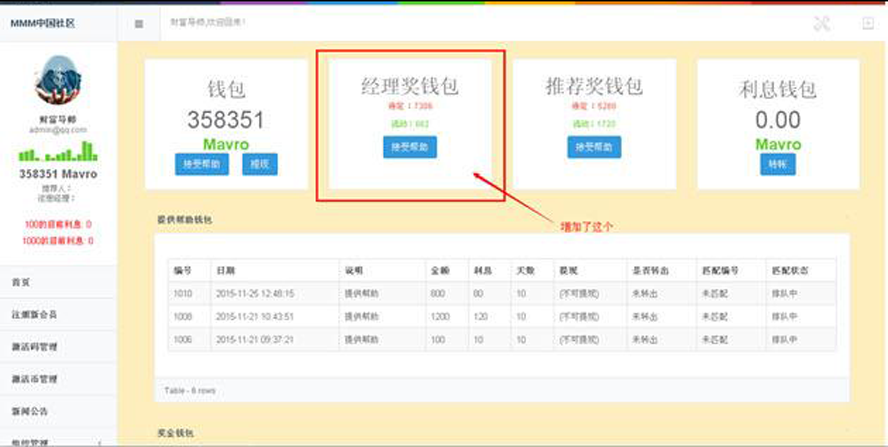Click the table row count footer text
Screen dimensions: 888x447
190,390
